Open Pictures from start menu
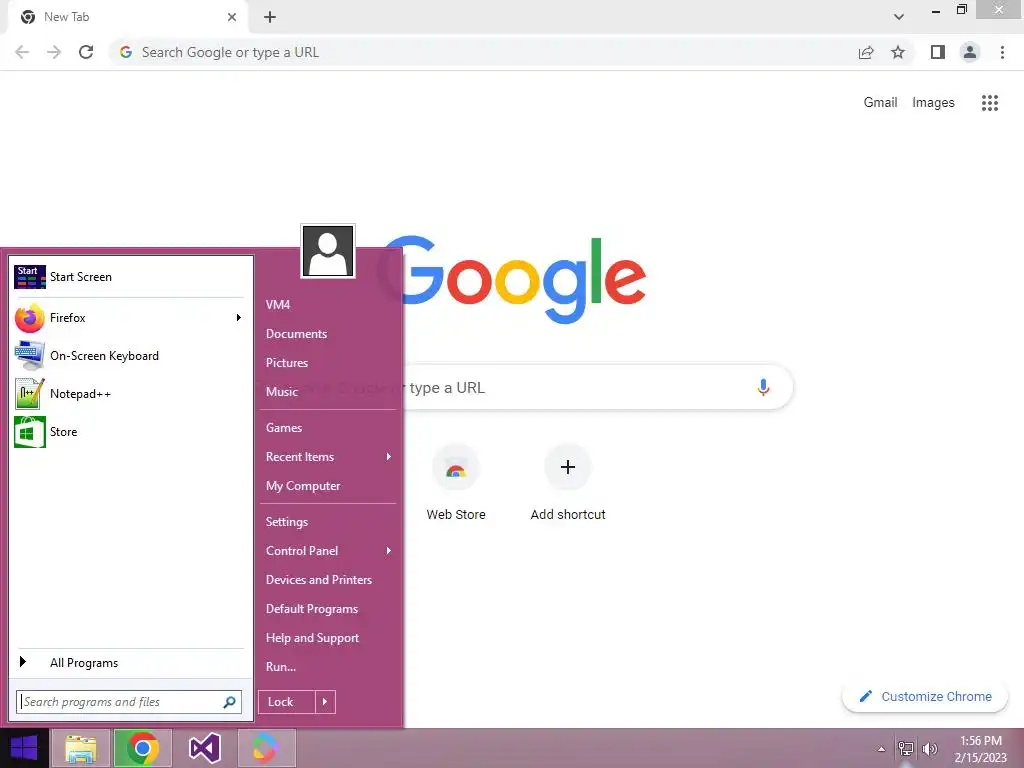The width and height of the screenshot is (1024, 768). pos(328,363)
